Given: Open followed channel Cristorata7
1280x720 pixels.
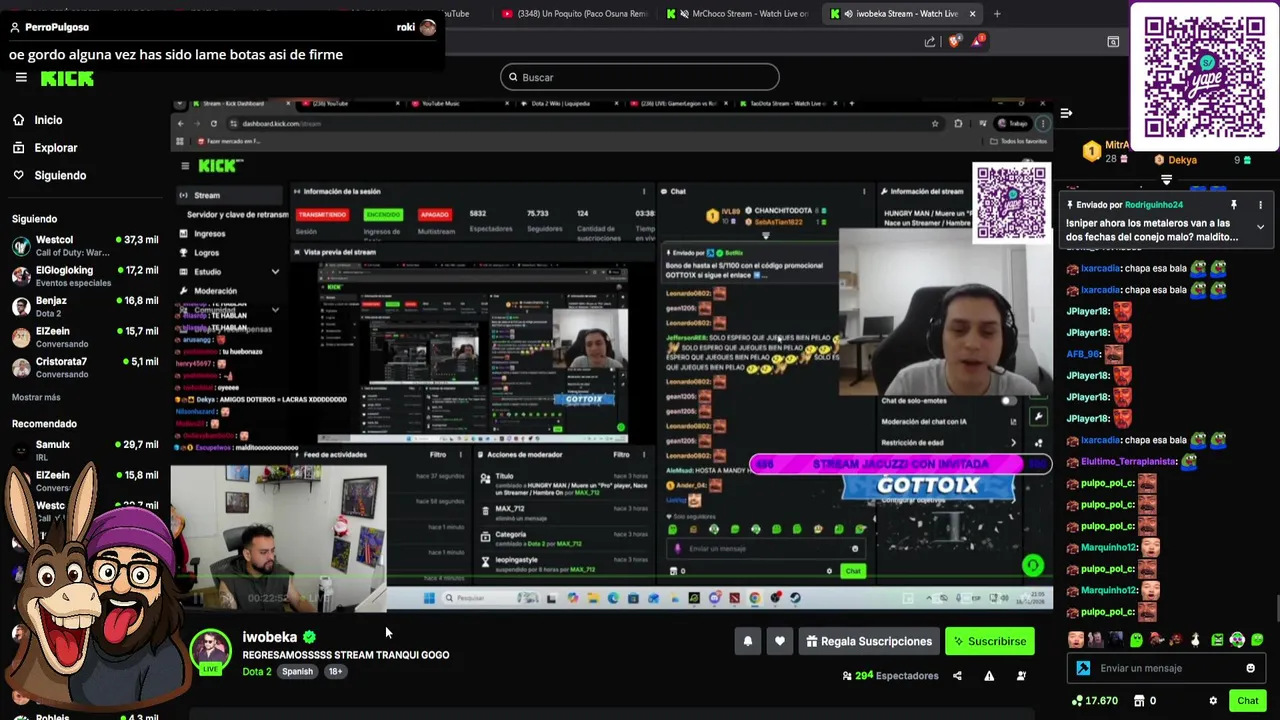Looking at the screenshot, I should pos(85,367).
